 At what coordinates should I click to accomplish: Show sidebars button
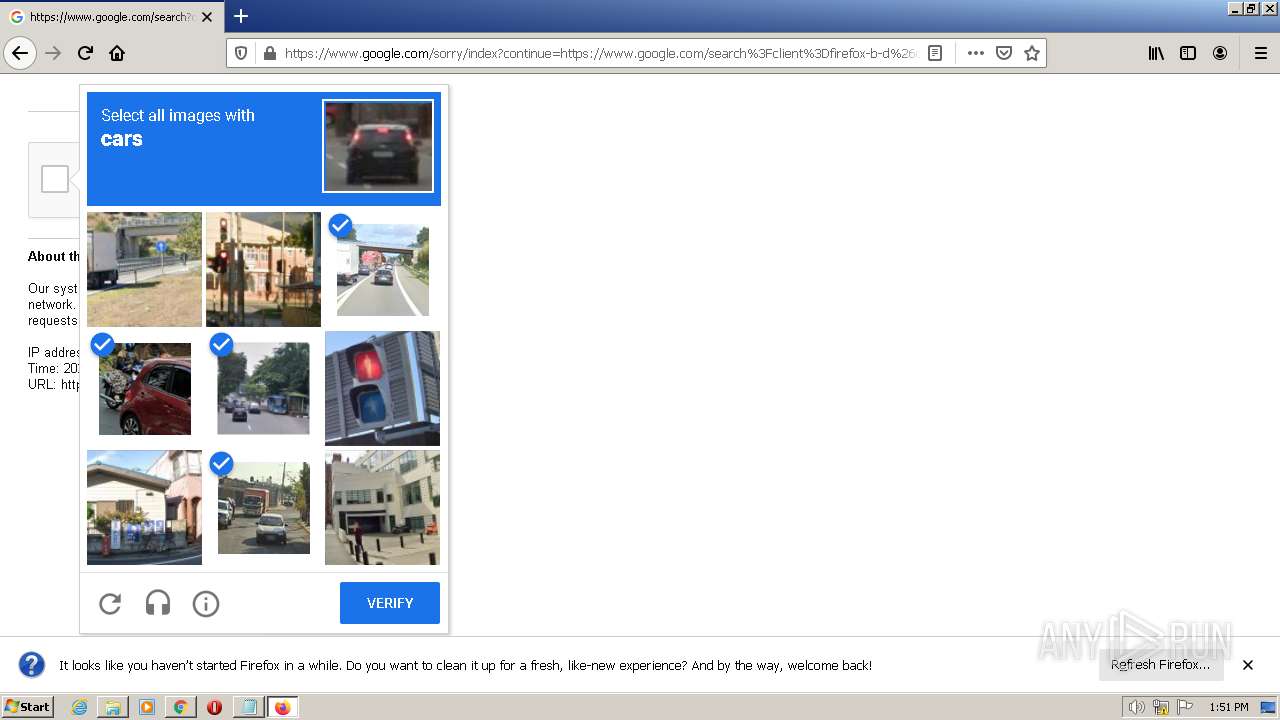1188,53
